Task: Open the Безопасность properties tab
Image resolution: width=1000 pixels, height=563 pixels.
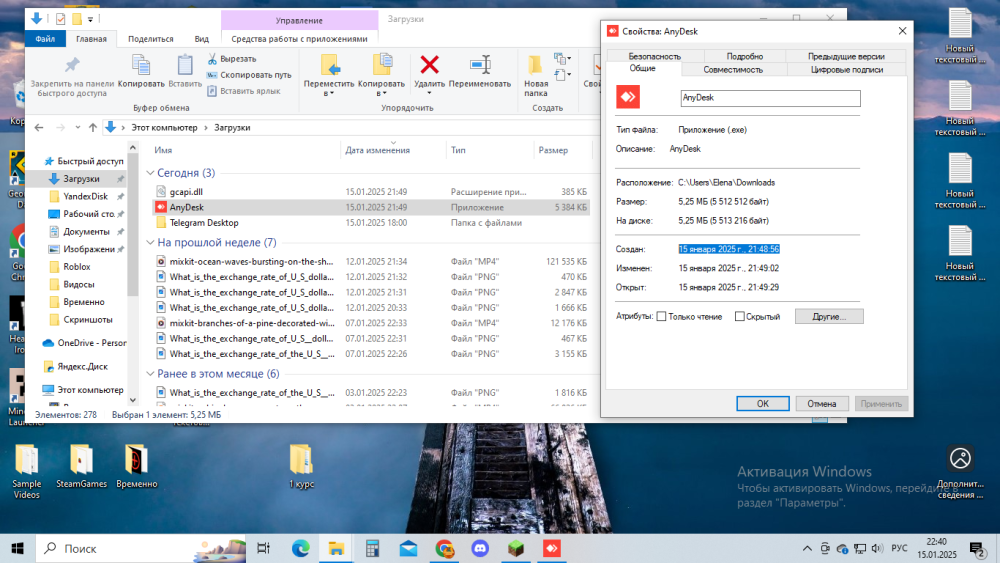Action: (x=654, y=56)
